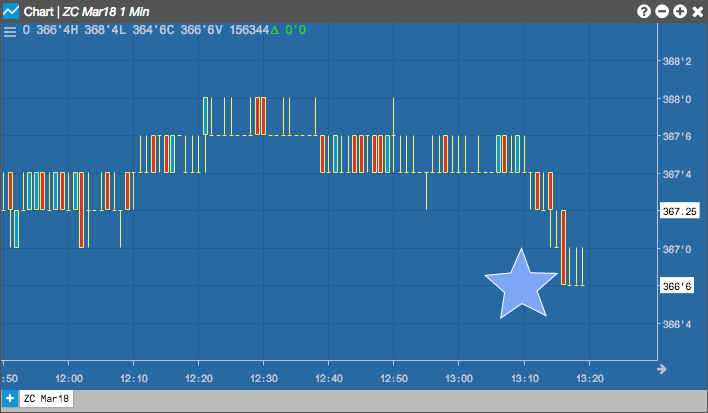The image size is (708, 413).
Task: Click the 367.25 price marker label
Action: 680,211
